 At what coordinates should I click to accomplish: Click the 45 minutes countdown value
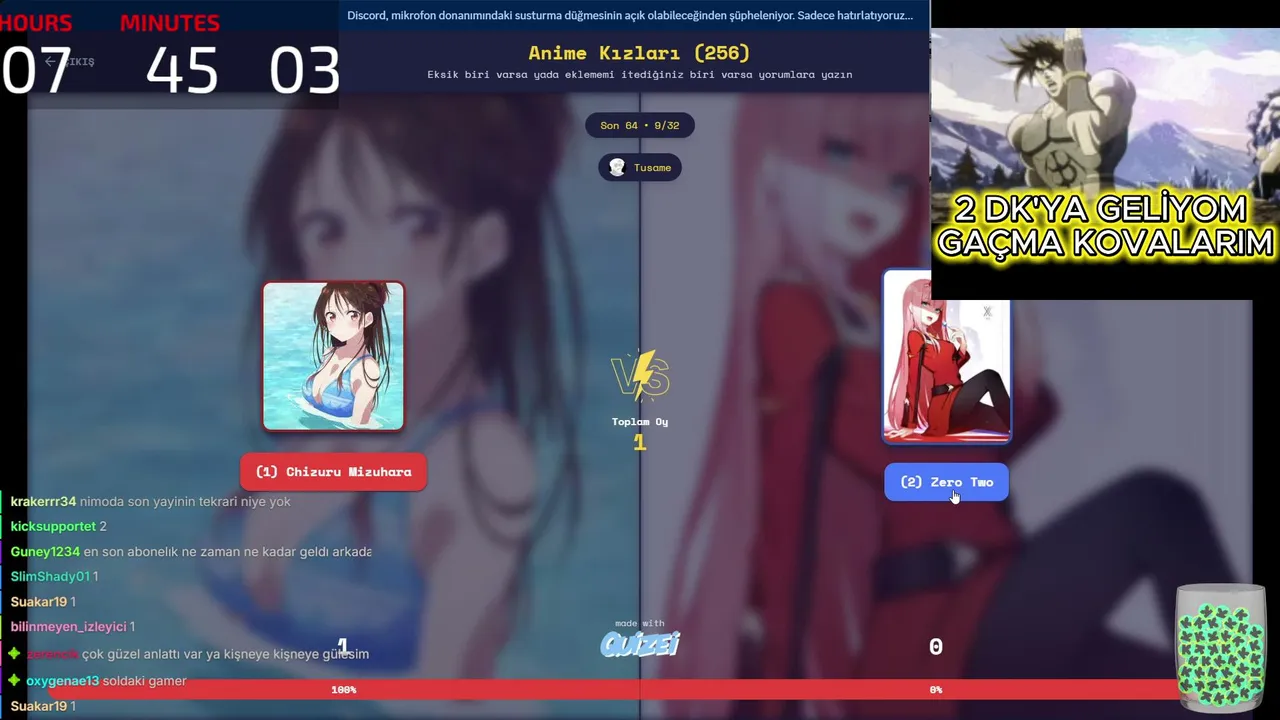pos(182,71)
